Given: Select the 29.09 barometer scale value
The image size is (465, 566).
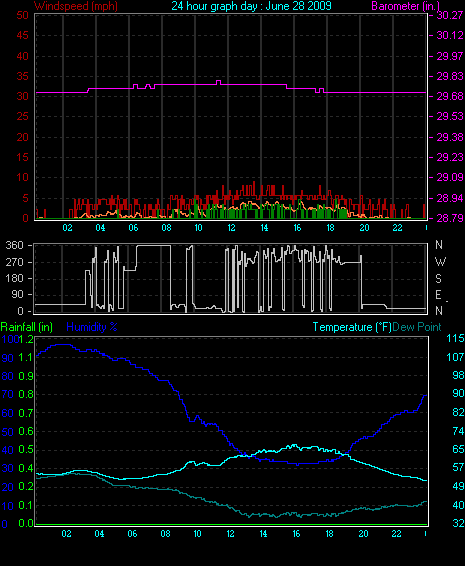Looking at the screenshot, I should pos(450,177).
